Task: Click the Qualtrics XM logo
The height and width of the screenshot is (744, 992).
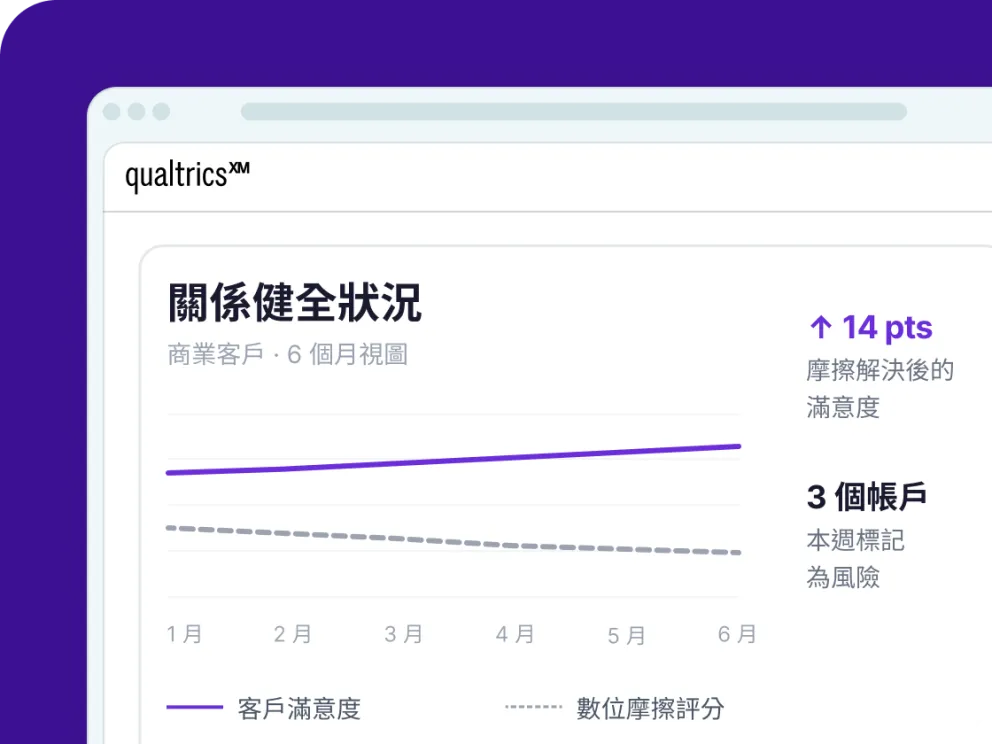Action: pos(187,176)
